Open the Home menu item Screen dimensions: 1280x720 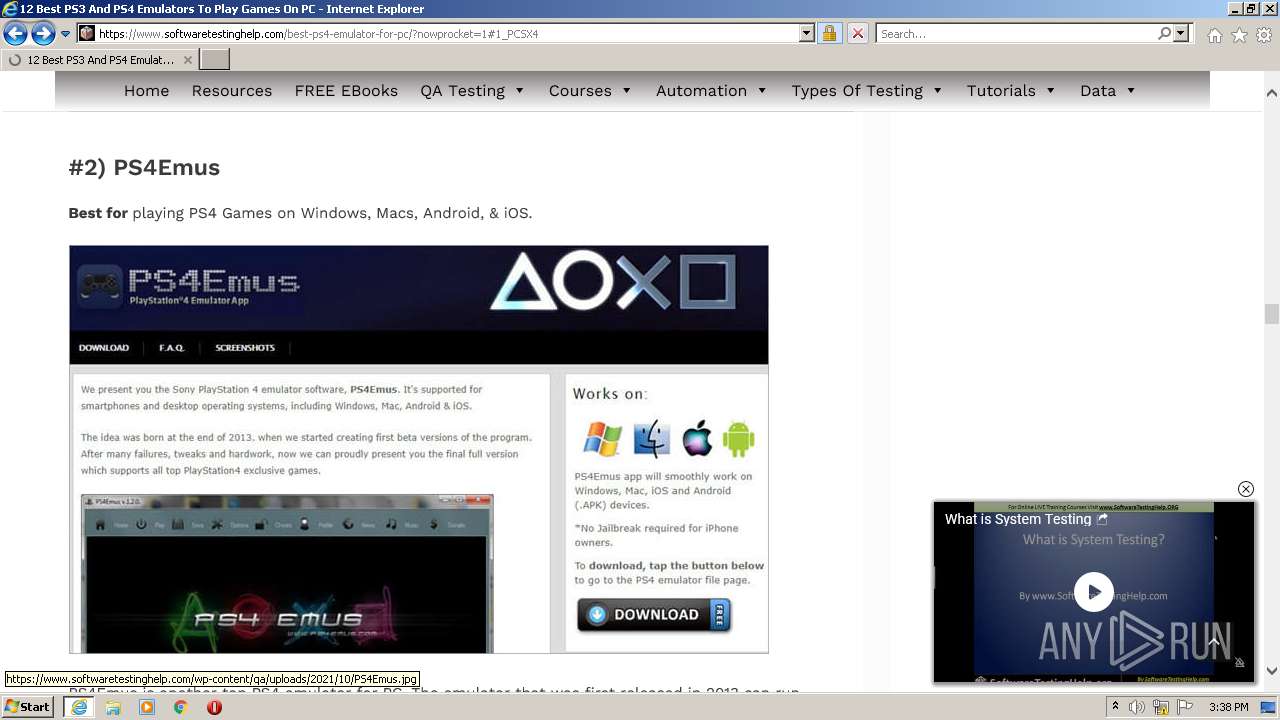click(x=146, y=90)
